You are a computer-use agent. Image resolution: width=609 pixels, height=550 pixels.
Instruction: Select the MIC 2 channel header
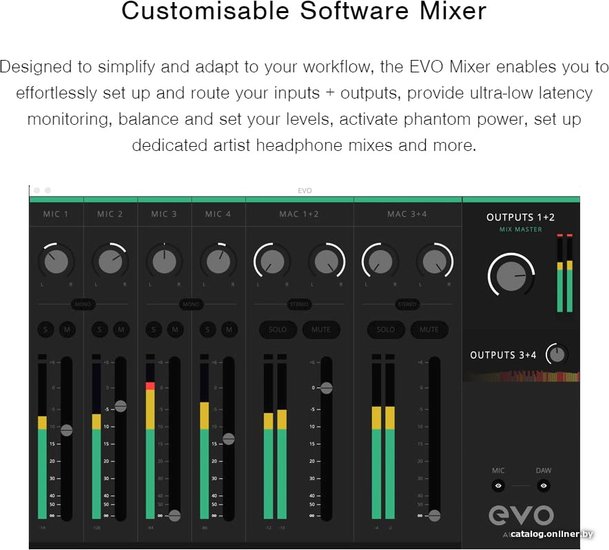(x=110, y=214)
